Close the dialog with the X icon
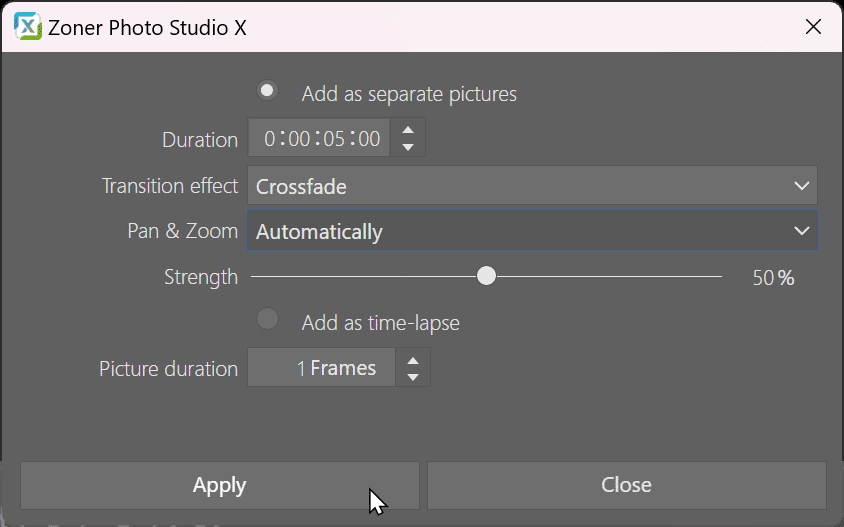The width and height of the screenshot is (844, 527). pyautogui.click(x=814, y=27)
